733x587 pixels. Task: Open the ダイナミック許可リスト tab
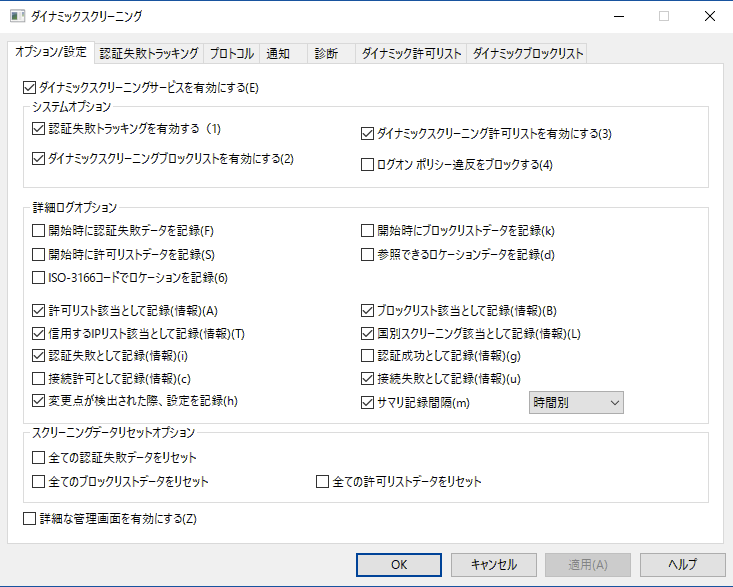(x=411, y=53)
